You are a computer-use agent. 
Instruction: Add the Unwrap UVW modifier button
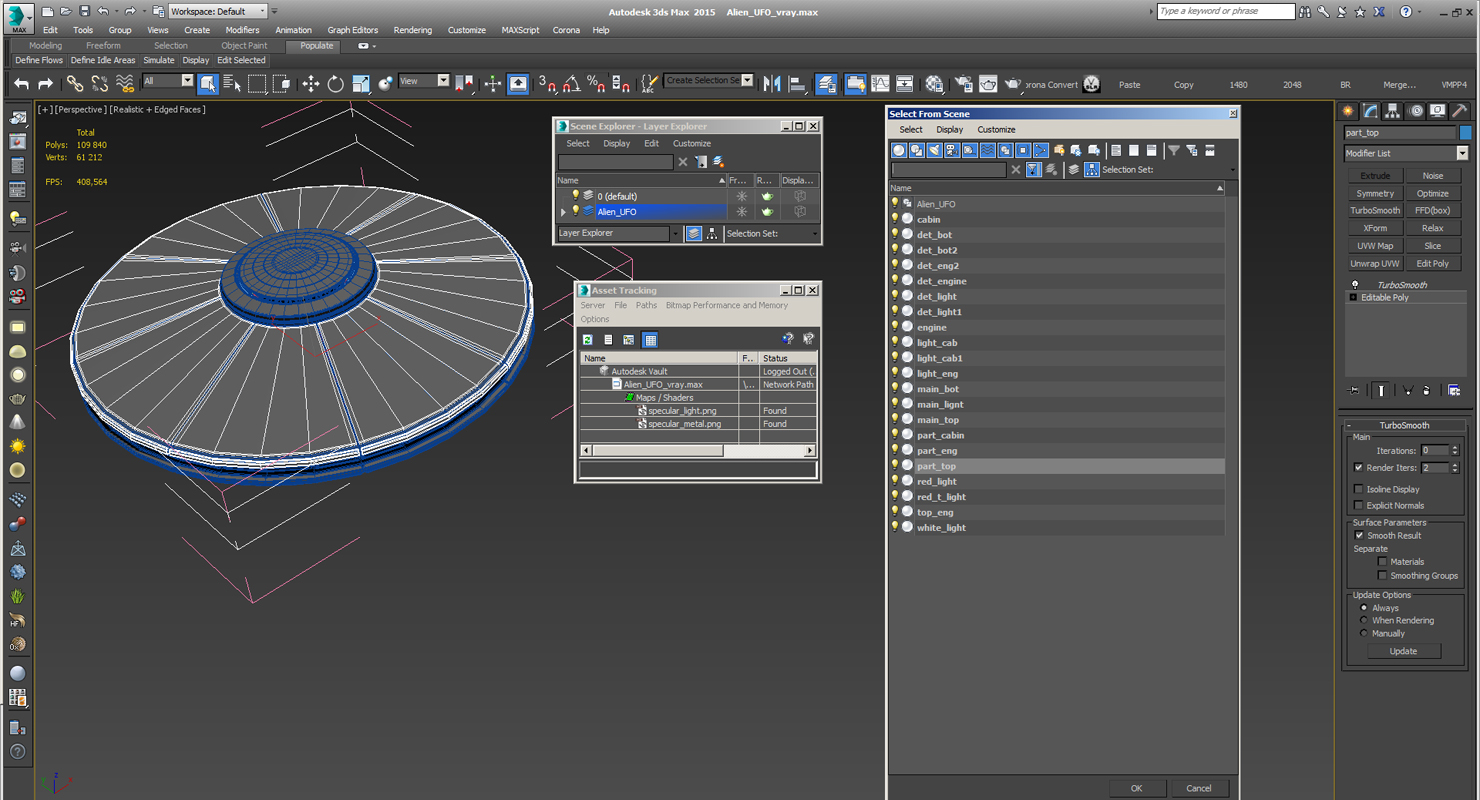click(1375, 263)
